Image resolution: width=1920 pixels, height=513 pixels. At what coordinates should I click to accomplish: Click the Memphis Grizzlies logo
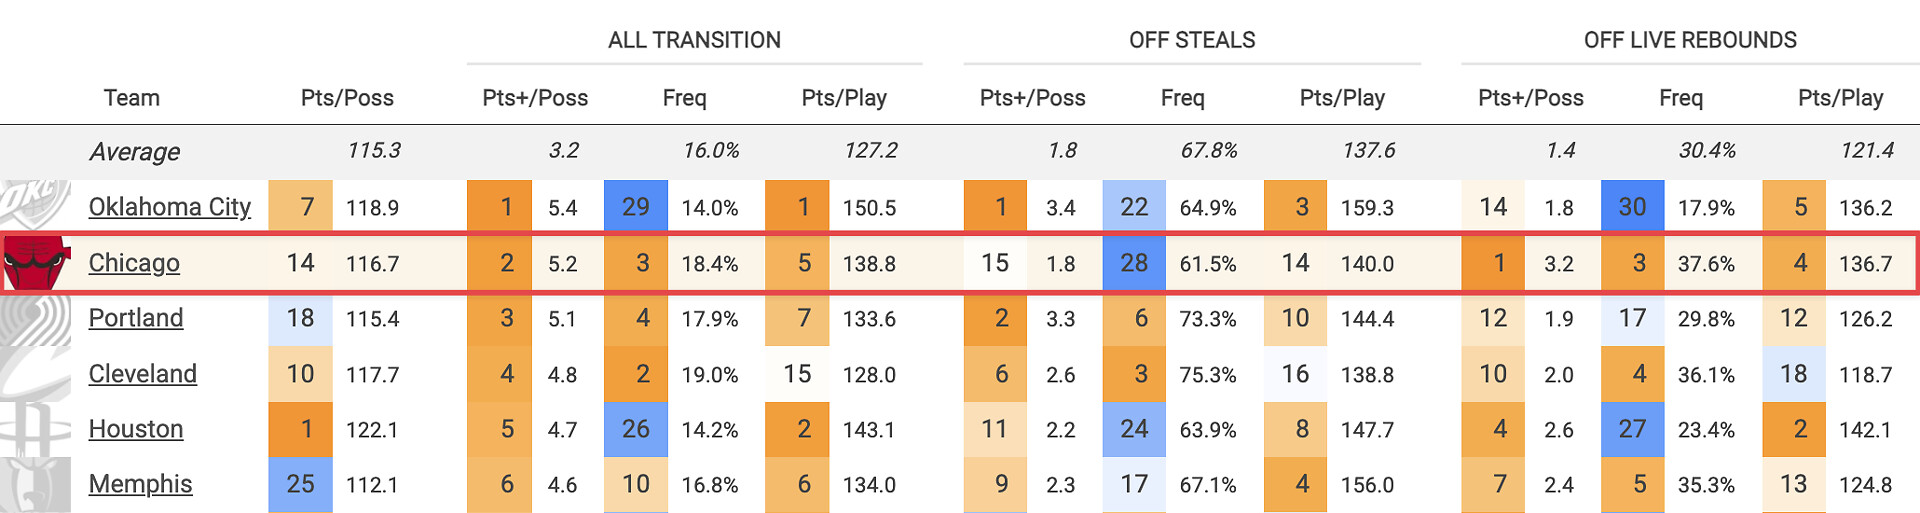36,485
